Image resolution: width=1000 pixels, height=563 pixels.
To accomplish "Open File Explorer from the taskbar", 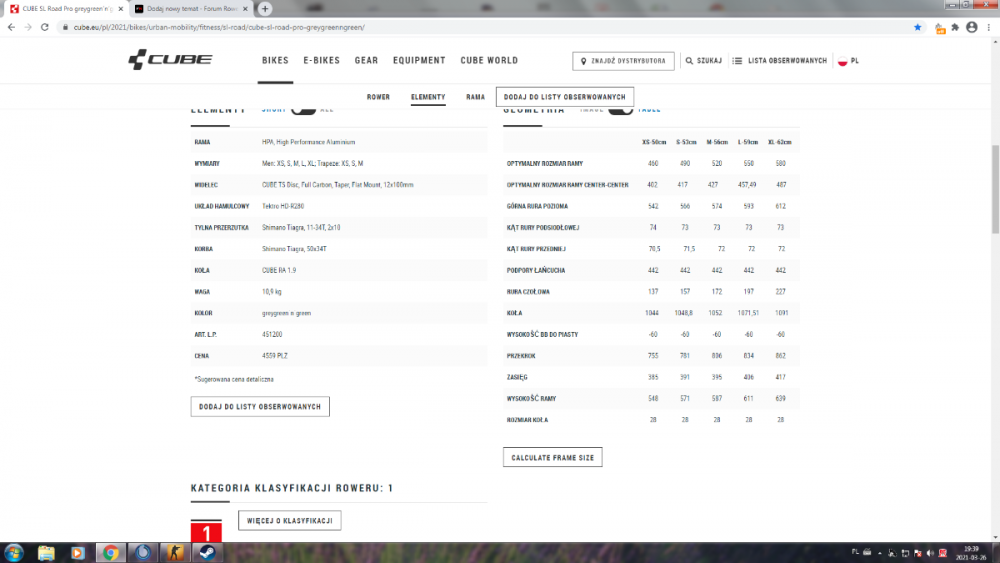I will 46,553.
